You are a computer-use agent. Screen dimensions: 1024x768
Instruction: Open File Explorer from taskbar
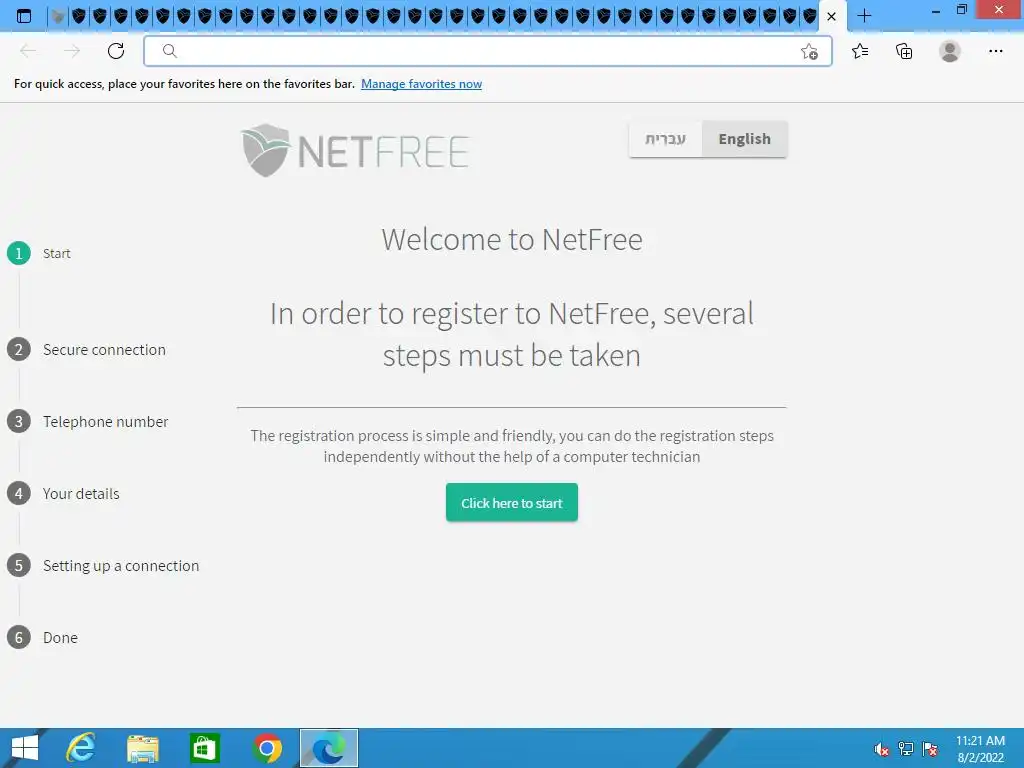(142, 748)
